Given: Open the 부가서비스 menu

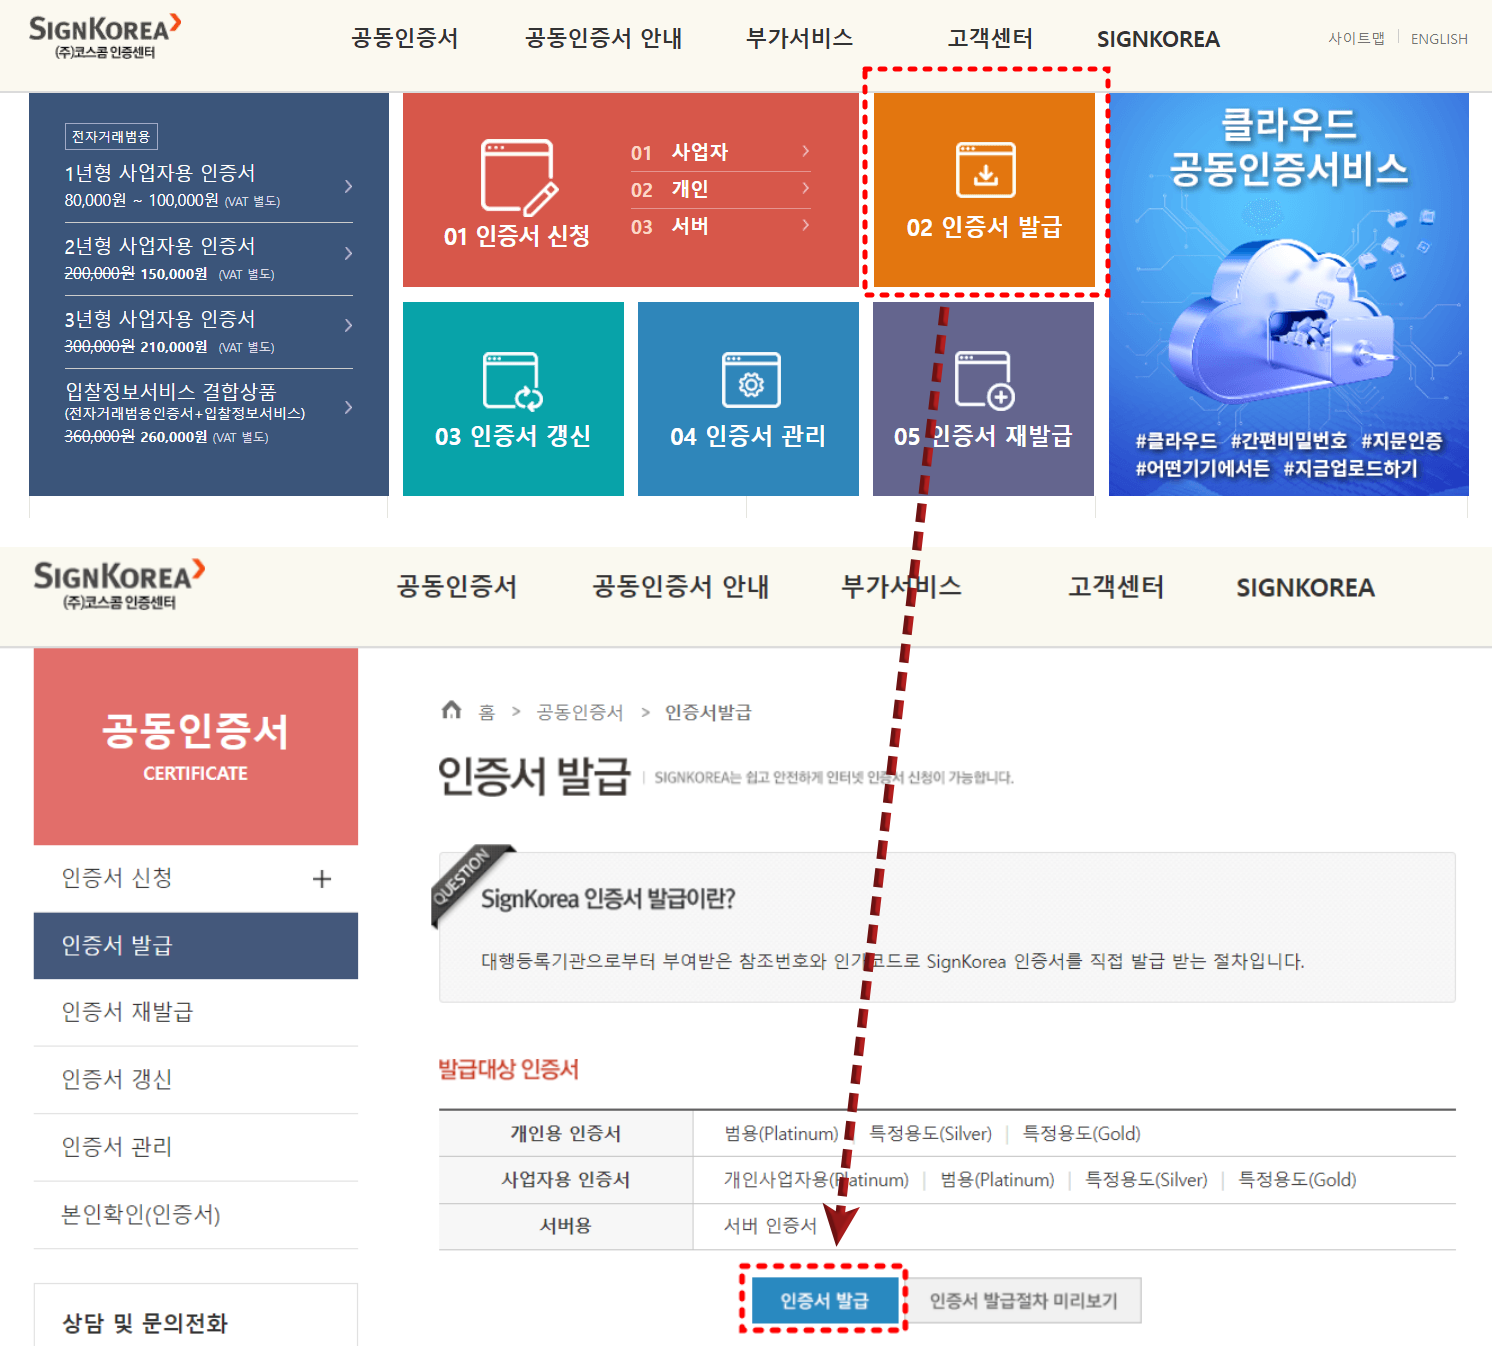Looking at the screenshot, I should coord(798,39).
